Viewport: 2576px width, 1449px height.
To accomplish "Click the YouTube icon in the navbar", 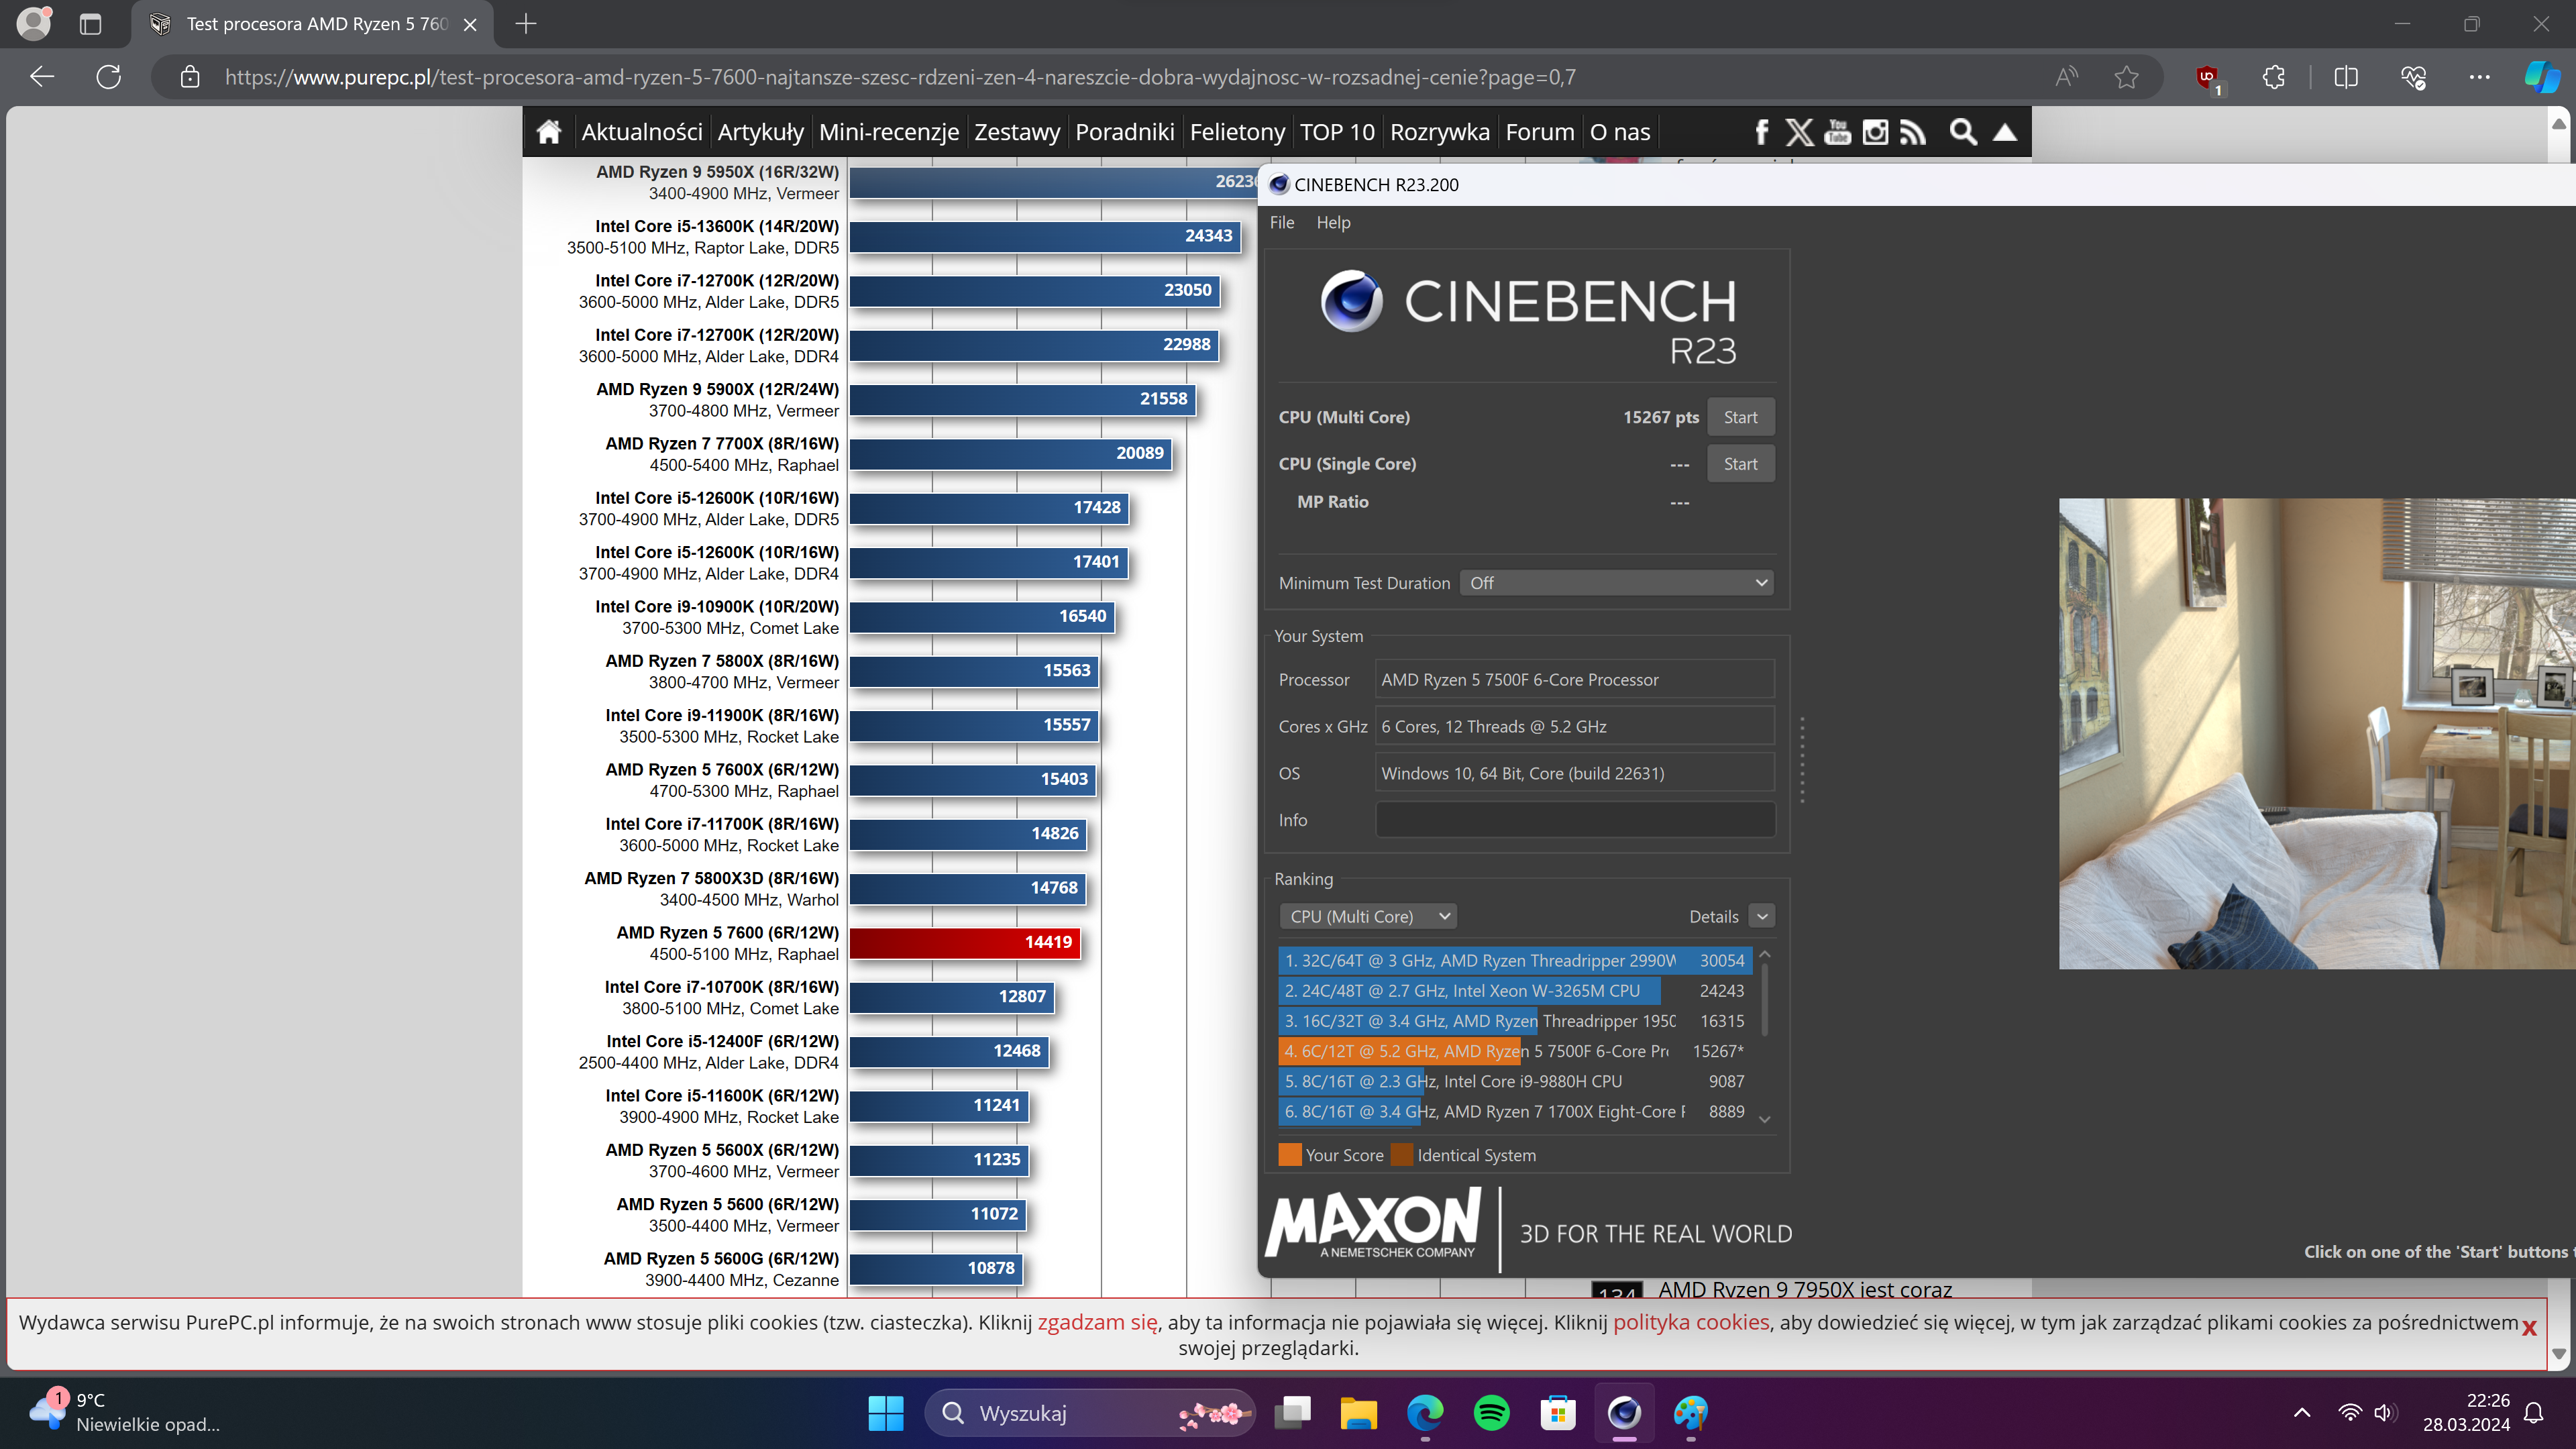I will point(1837,132).
